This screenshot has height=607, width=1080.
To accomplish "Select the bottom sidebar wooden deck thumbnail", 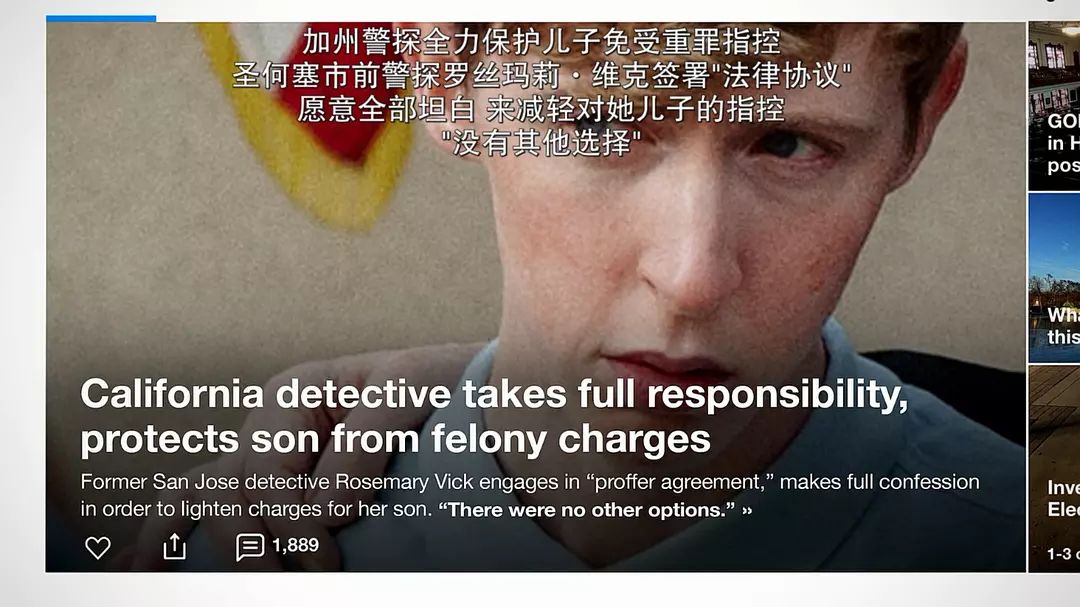I will [x=1054, y=420].
